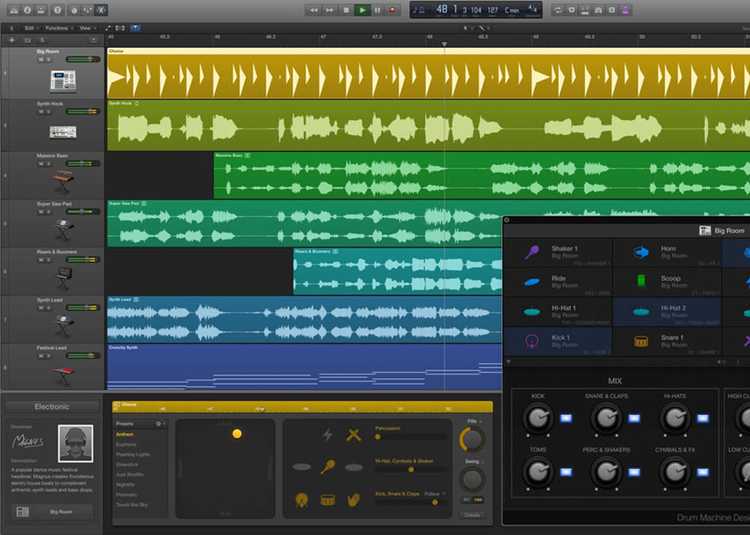Open the Follow dropdown arrow
The width and height of the screenshot is (750, 535).
click(x=444, y=493)
